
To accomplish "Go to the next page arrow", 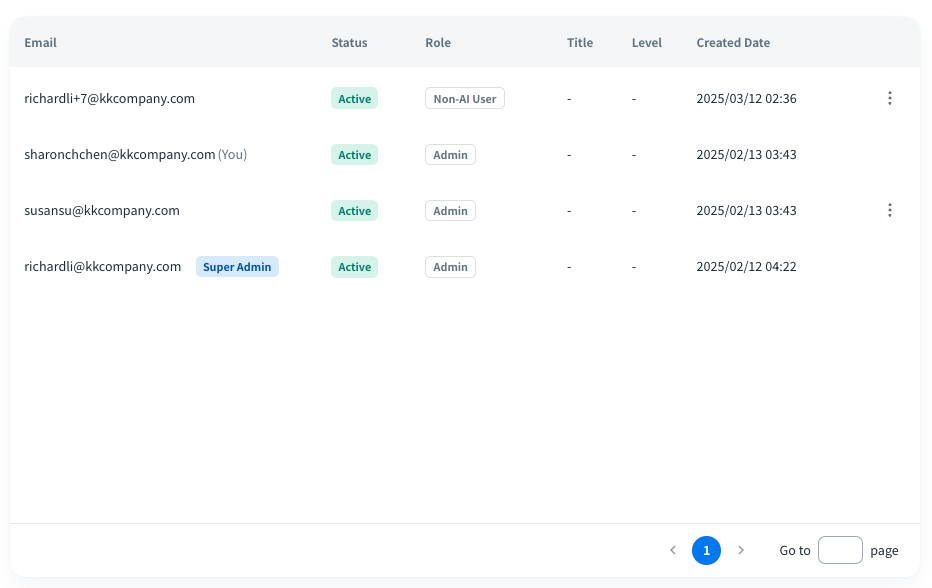I will pyautogui.click(x=741, y=550).
